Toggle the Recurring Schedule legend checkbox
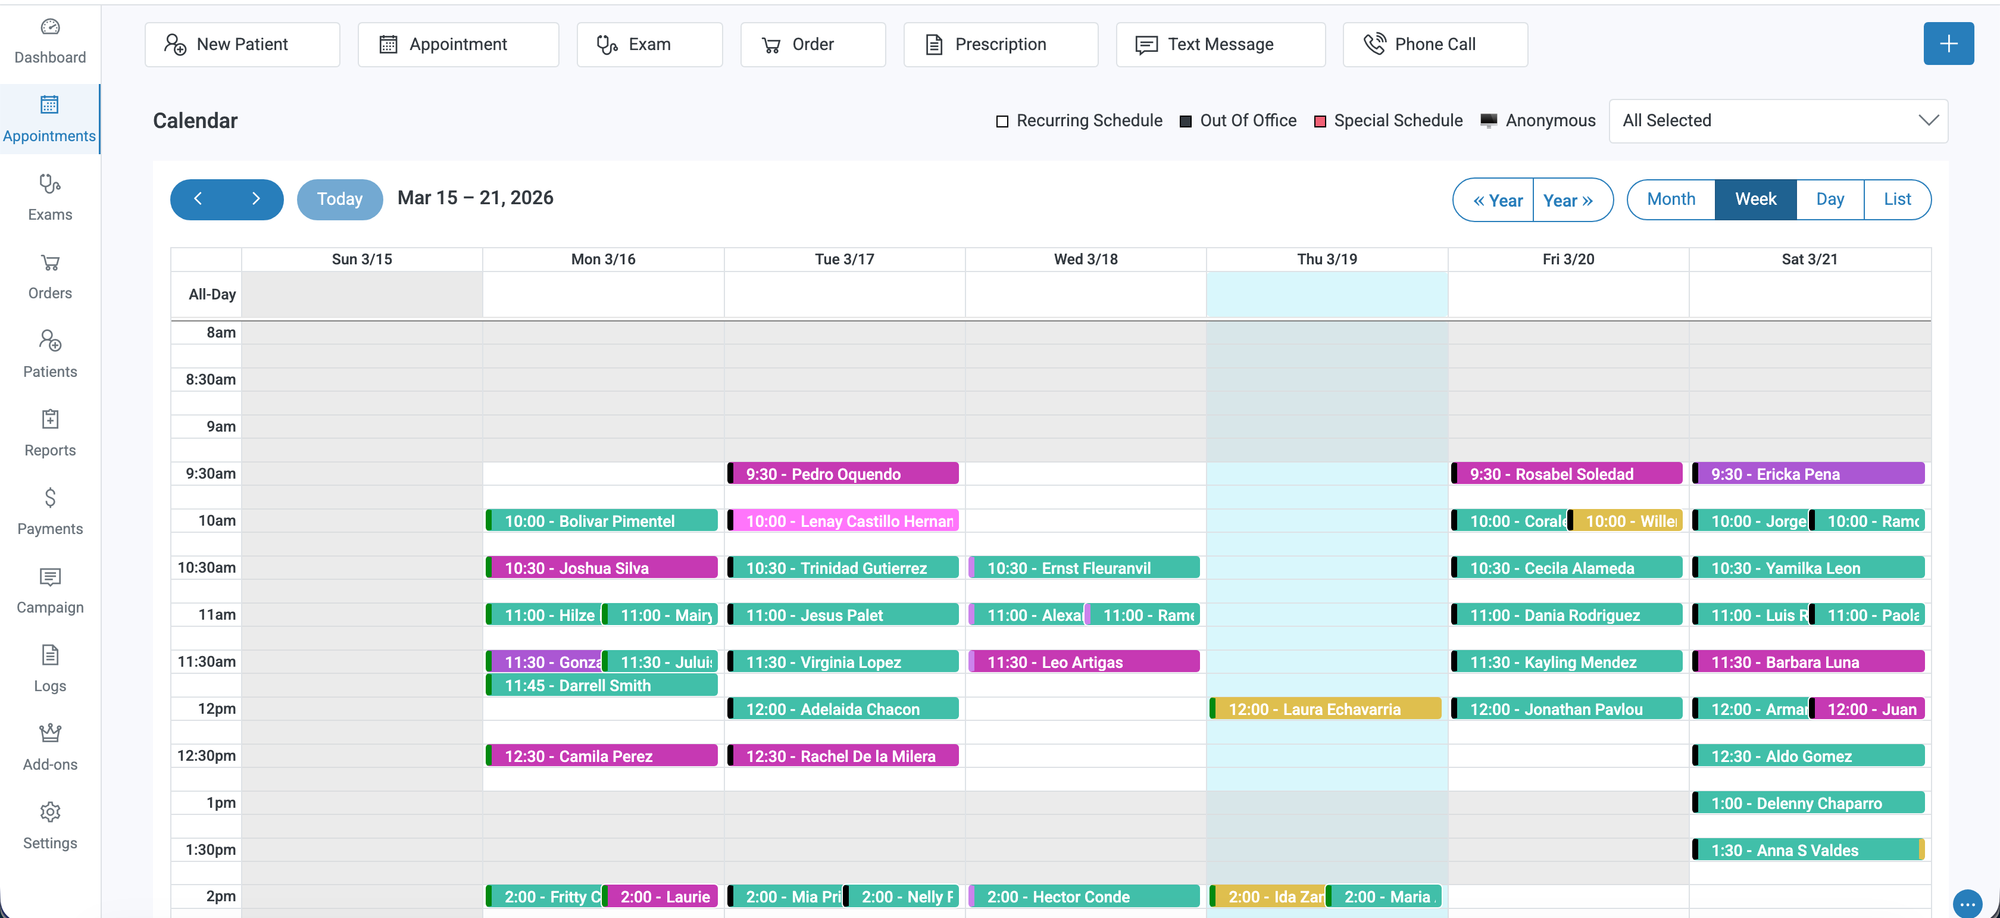 (x=1002, y=121)
